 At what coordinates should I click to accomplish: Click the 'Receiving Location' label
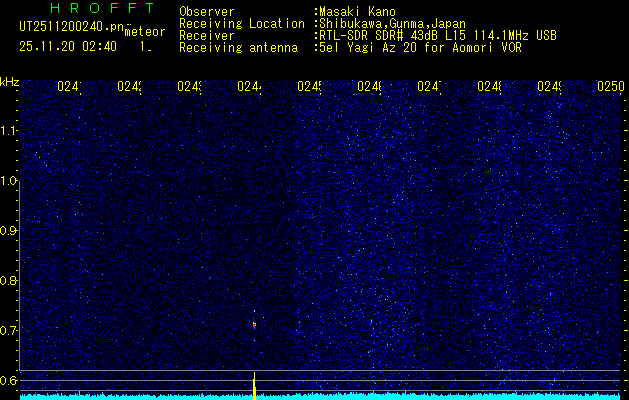pyautogui.click(x=242, y=24)
